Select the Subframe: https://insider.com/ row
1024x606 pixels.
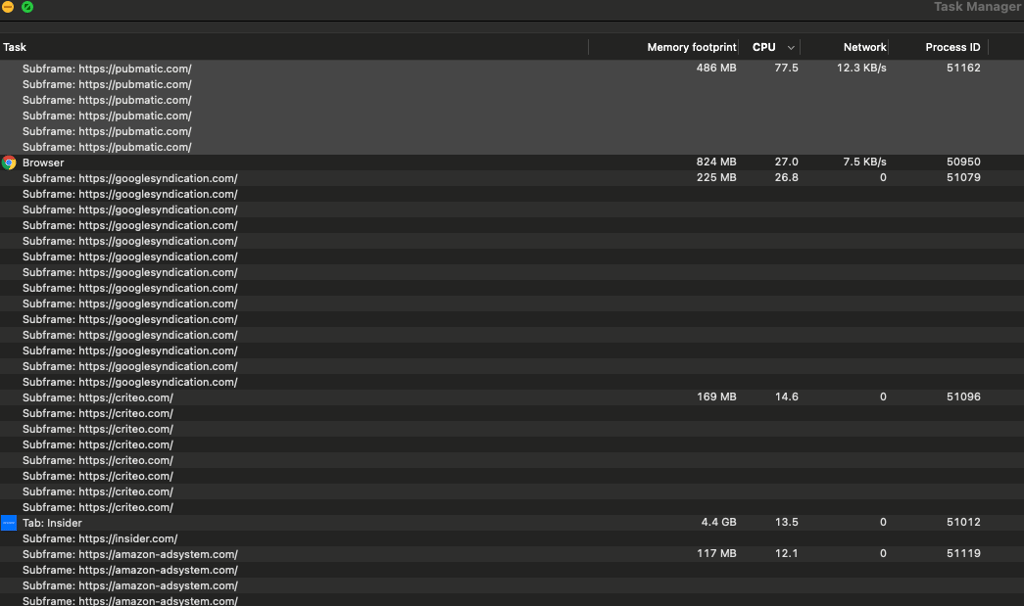pos(512,539)
